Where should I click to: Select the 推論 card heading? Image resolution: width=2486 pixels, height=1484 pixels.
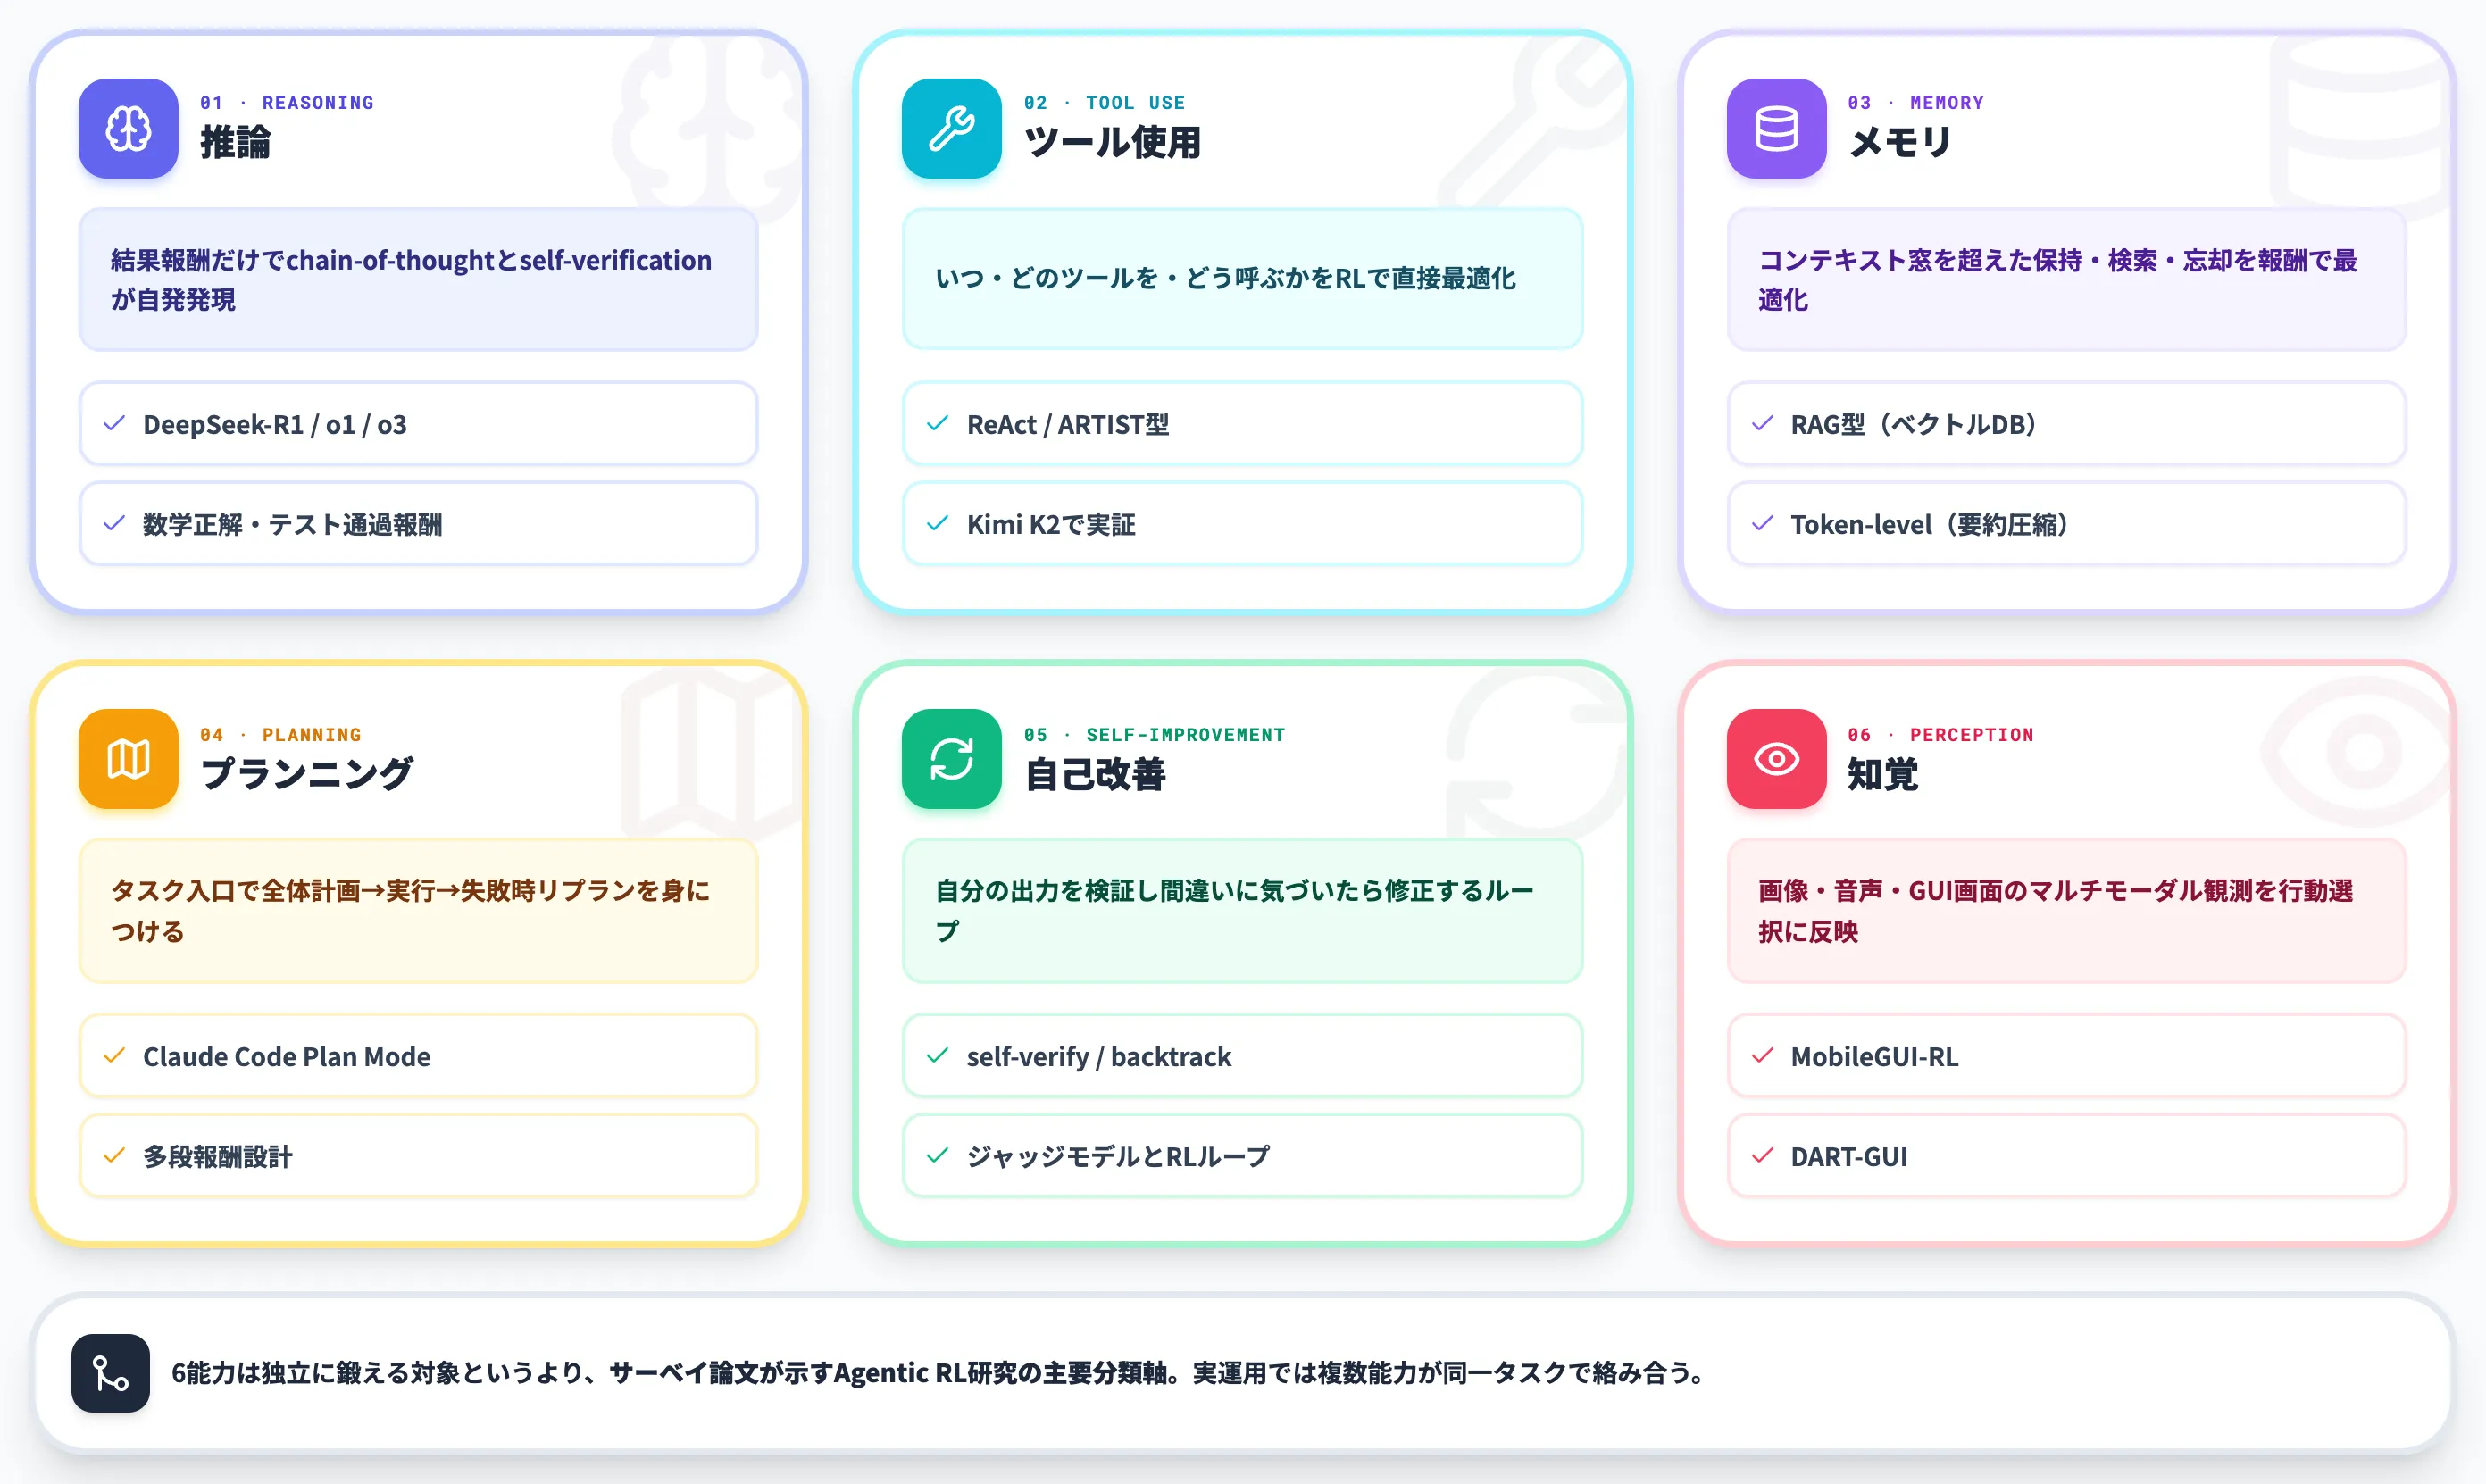click(x=235, y=142)
